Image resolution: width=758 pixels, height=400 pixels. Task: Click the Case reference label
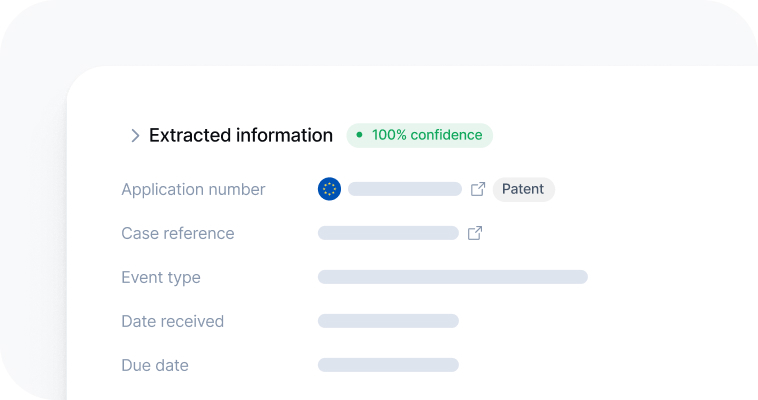[x=177, y=233]
